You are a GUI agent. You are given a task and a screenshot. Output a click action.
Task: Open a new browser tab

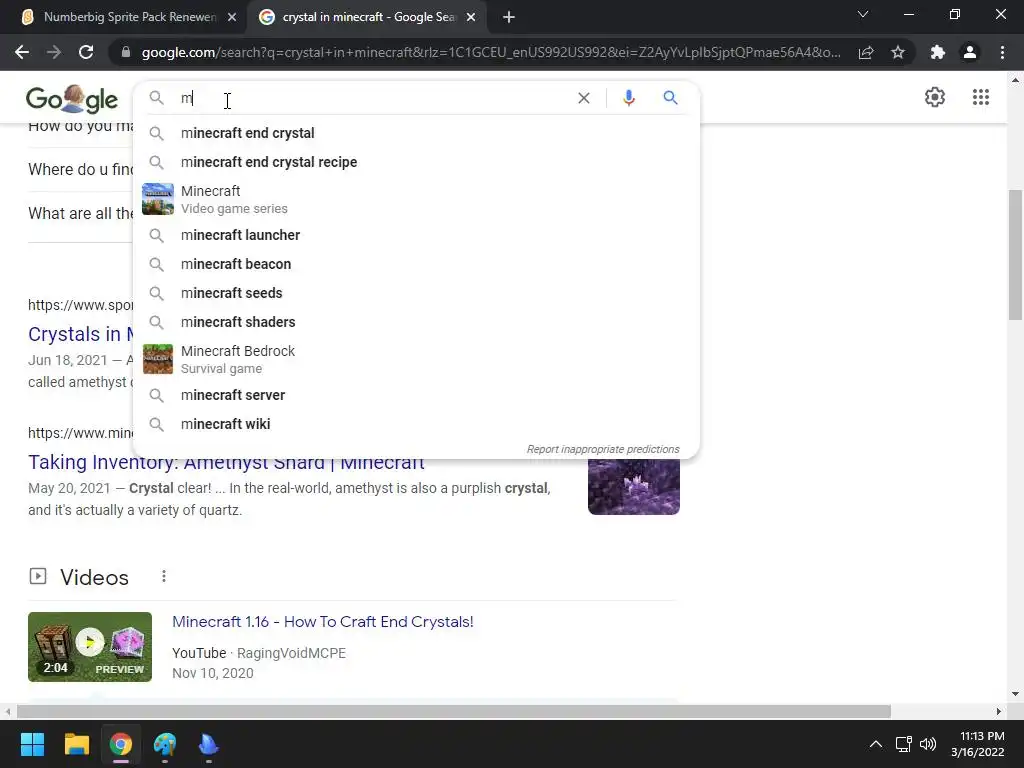(509, 17)
